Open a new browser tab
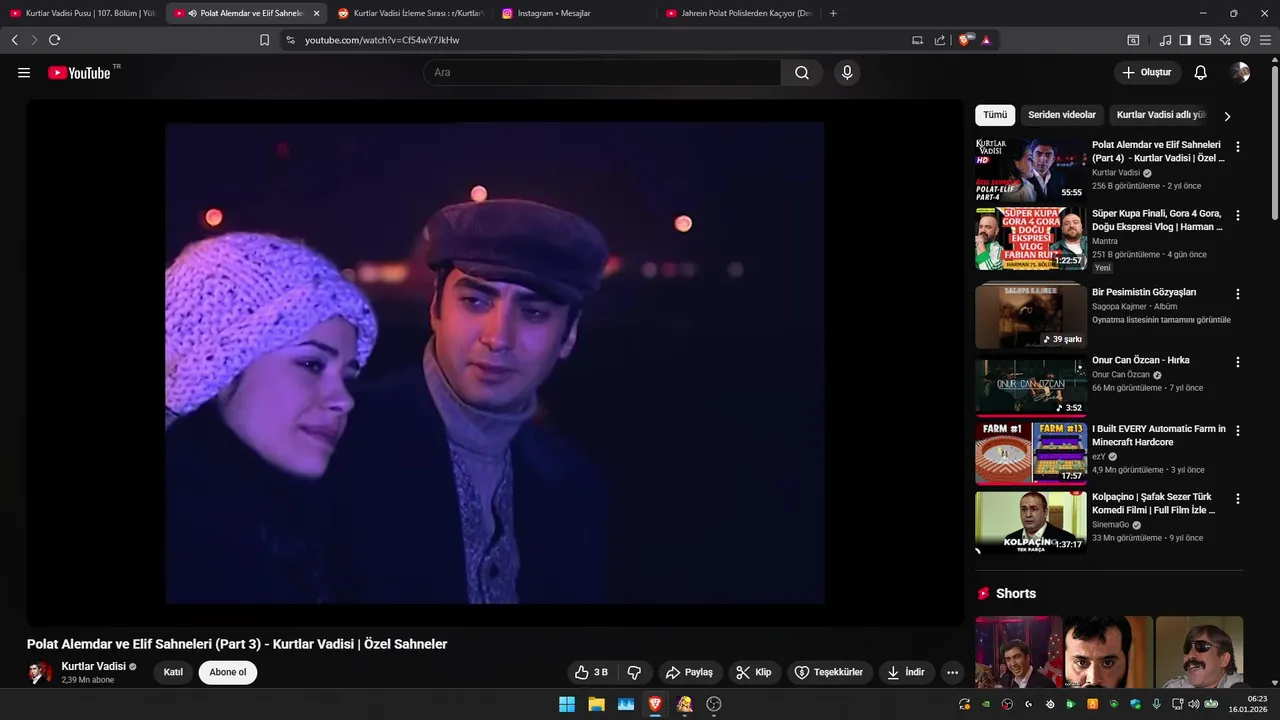 coord(833,13)
